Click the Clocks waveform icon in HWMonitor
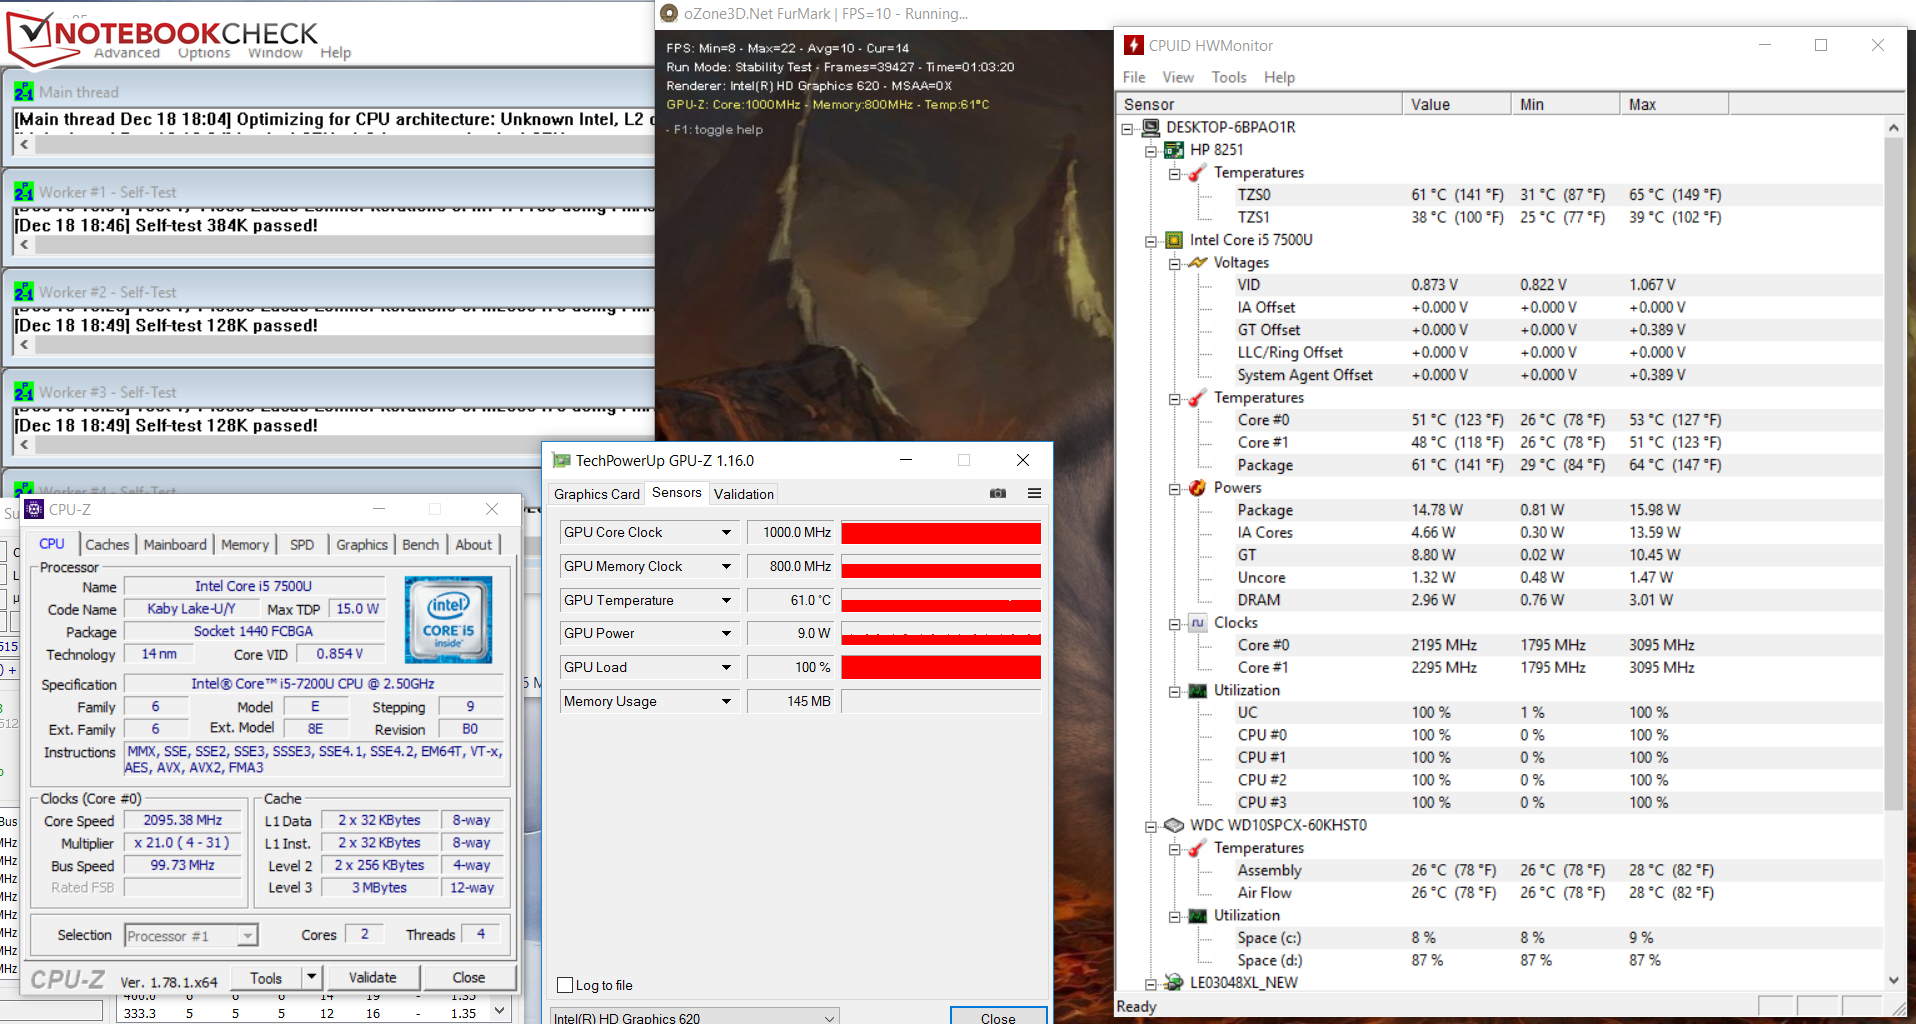Screen dimensions: 1916x1024 [x=1197, y=623]
